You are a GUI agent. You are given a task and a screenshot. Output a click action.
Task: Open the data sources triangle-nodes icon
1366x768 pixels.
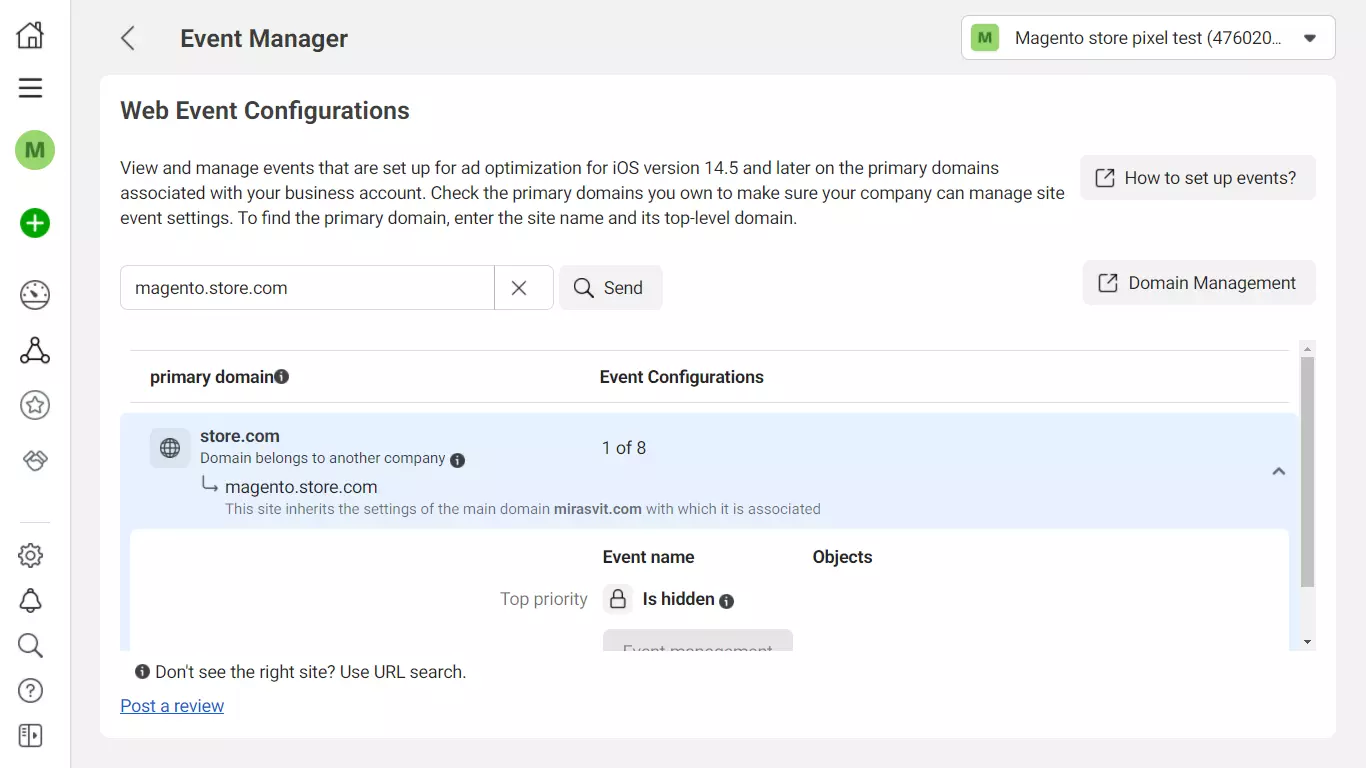35,351
